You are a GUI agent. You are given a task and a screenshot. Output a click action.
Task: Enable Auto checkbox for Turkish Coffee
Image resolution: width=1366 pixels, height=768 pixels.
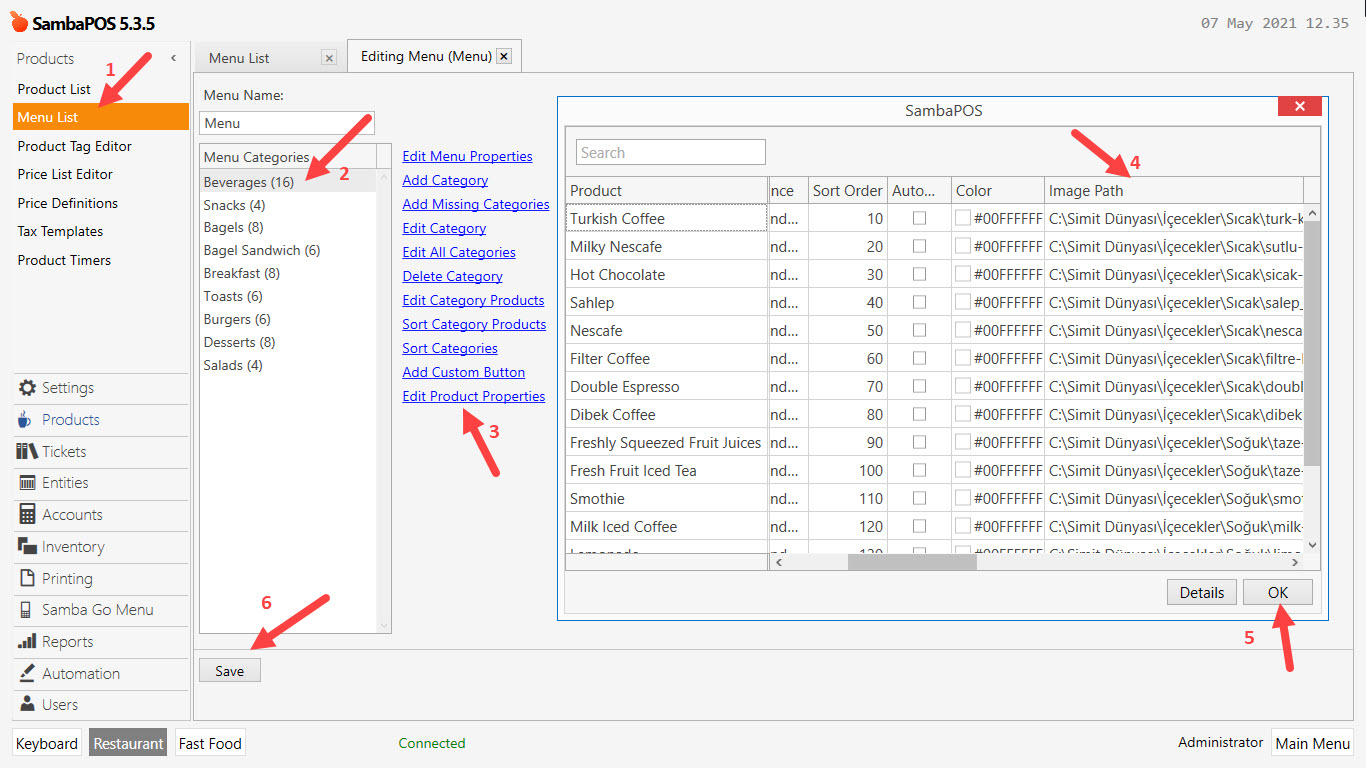coord(919,218)
